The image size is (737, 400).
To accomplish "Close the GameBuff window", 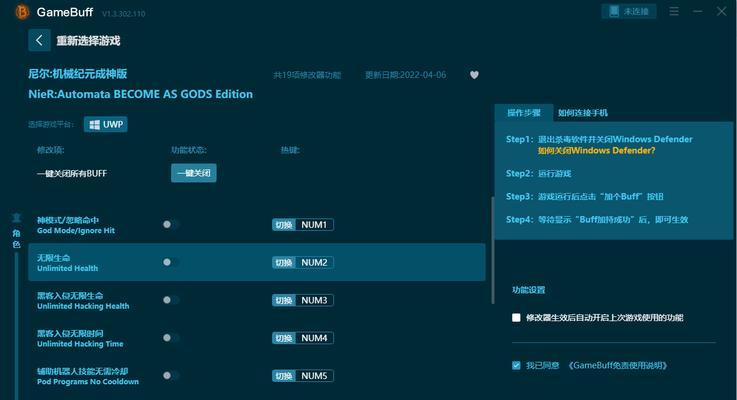I will 721,11.
